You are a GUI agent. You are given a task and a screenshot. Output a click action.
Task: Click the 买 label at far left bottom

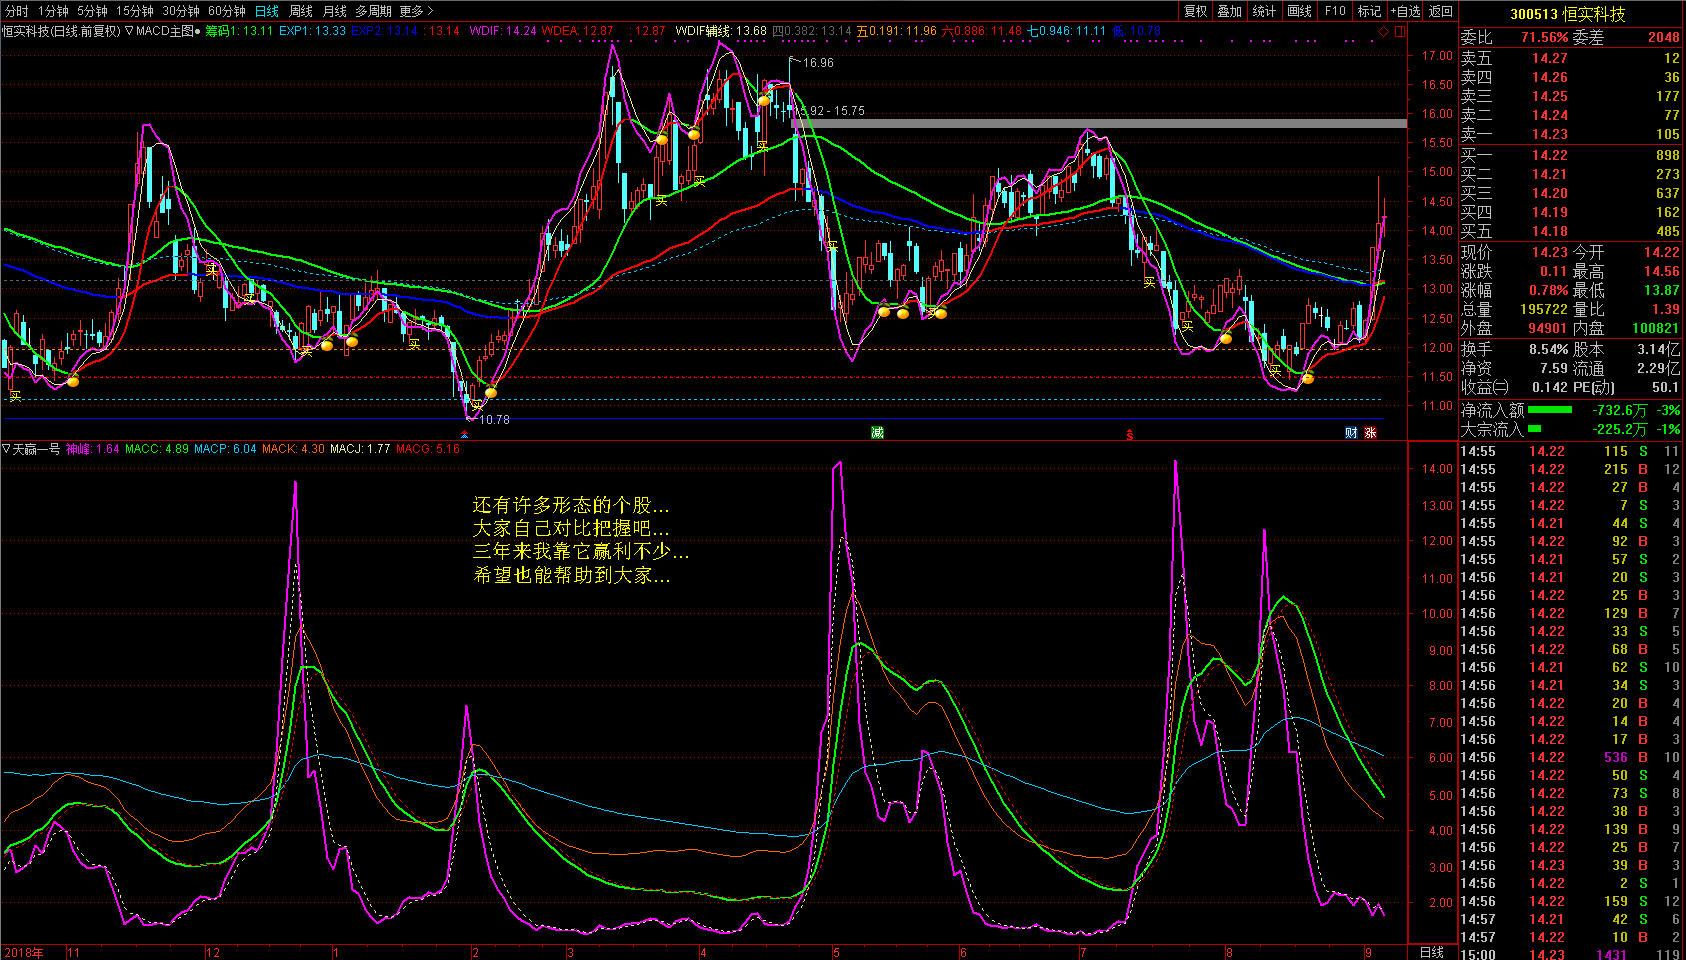15,397
